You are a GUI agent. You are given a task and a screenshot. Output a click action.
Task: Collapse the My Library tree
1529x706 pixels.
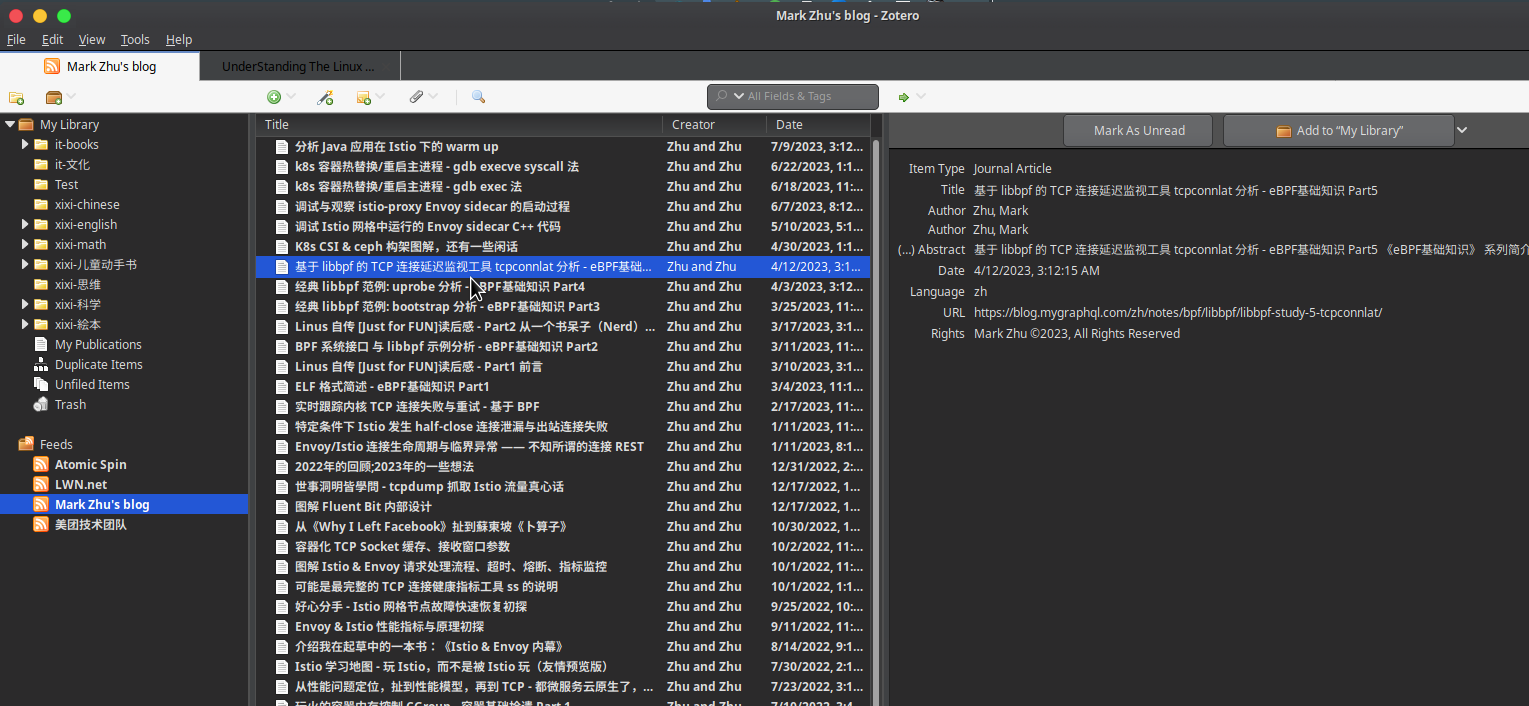(10, 124)
